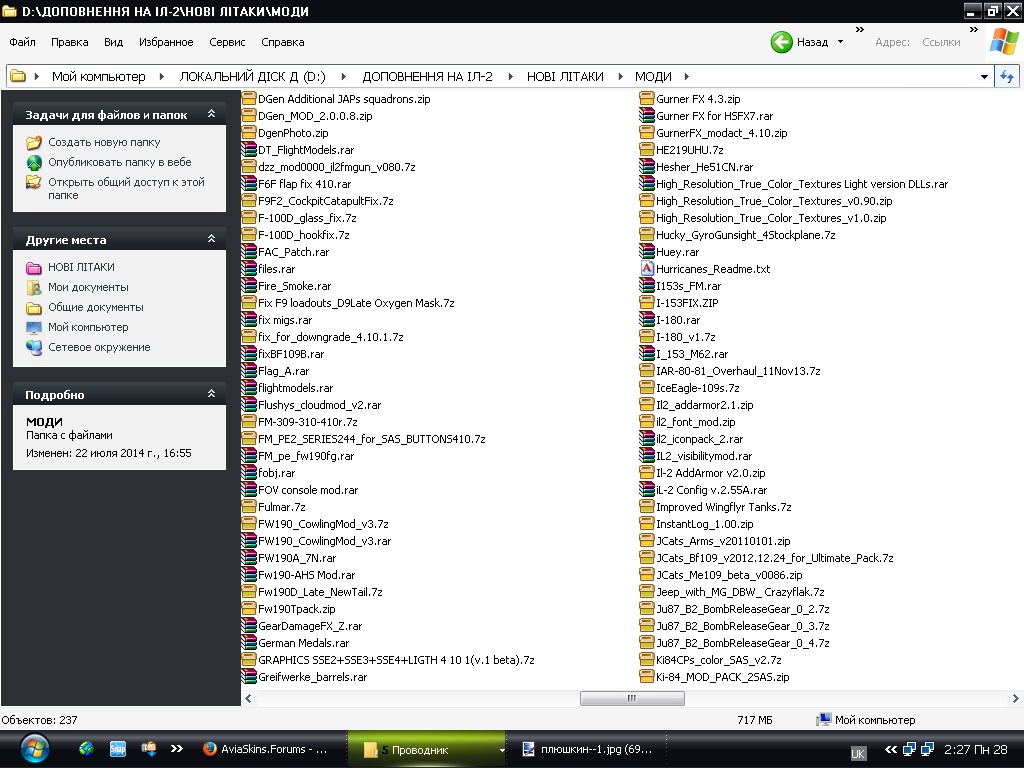Select the I-153FIX.ZIP file icon
The width and height of the screenshot is (1024, 768).
click(x=647, y=302)
